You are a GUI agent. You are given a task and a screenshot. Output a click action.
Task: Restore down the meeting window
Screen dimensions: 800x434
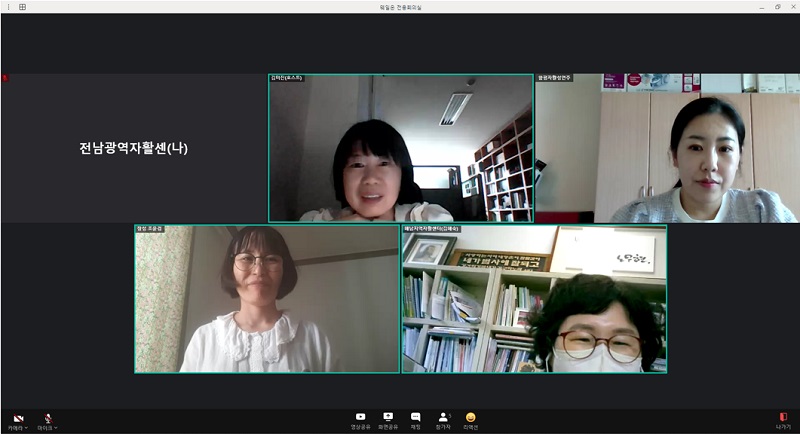point(777,7)
